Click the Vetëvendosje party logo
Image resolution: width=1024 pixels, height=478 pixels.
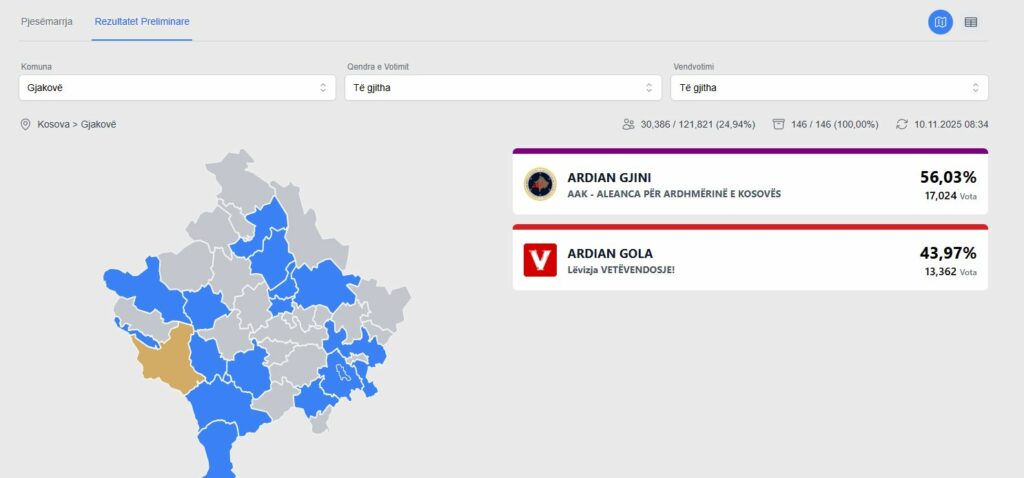click(540, 260)
